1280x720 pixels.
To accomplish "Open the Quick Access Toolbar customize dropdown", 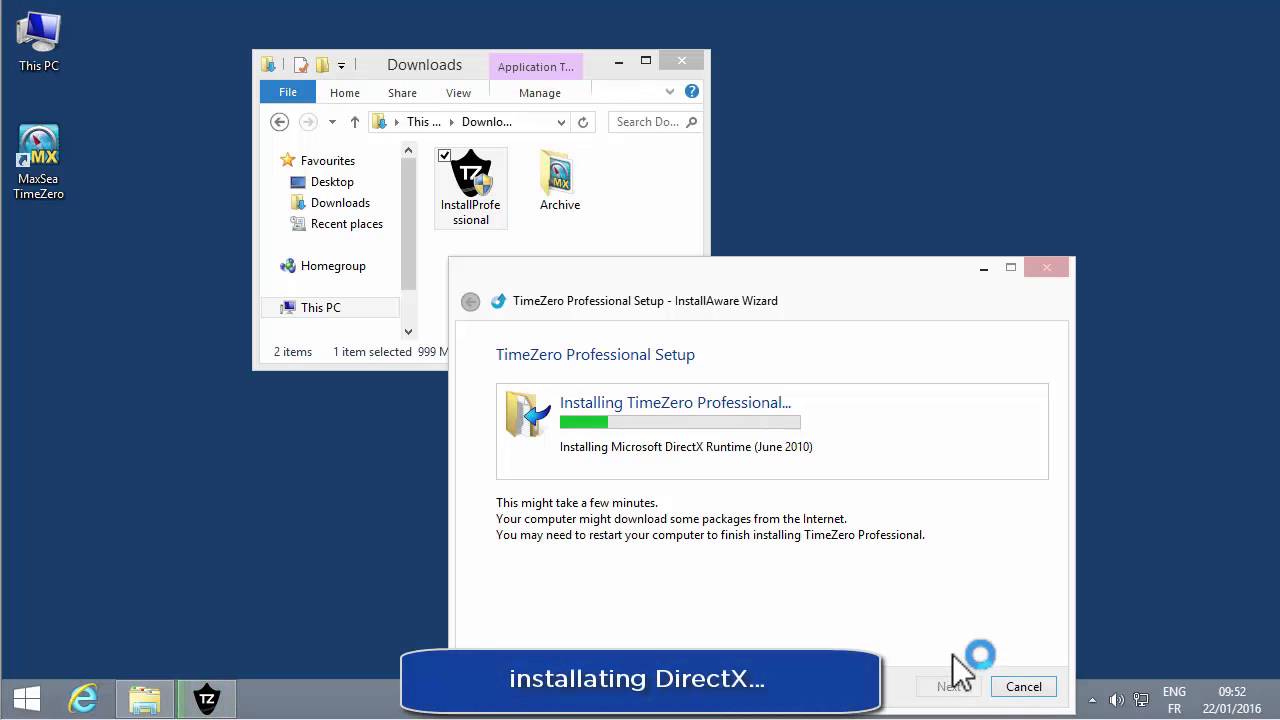I will click(341, 65).
